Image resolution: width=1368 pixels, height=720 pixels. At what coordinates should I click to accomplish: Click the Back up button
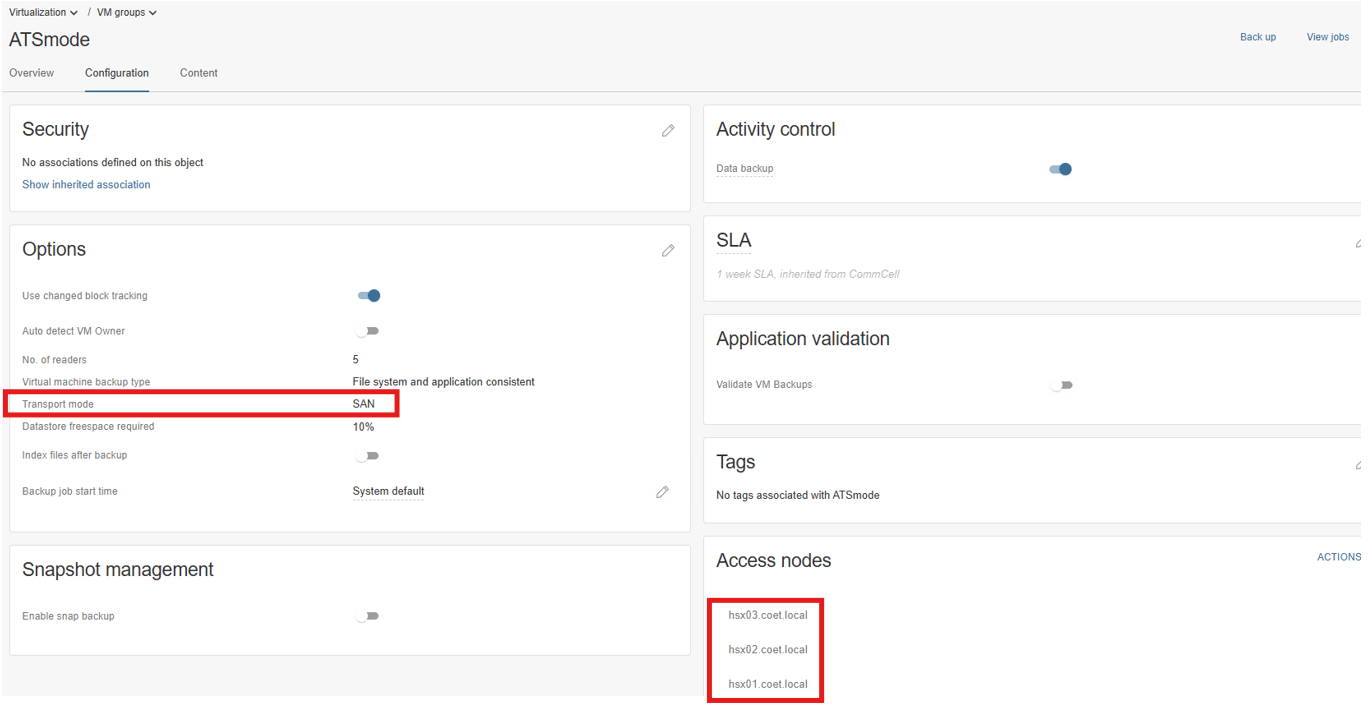tap(1258, 37)
